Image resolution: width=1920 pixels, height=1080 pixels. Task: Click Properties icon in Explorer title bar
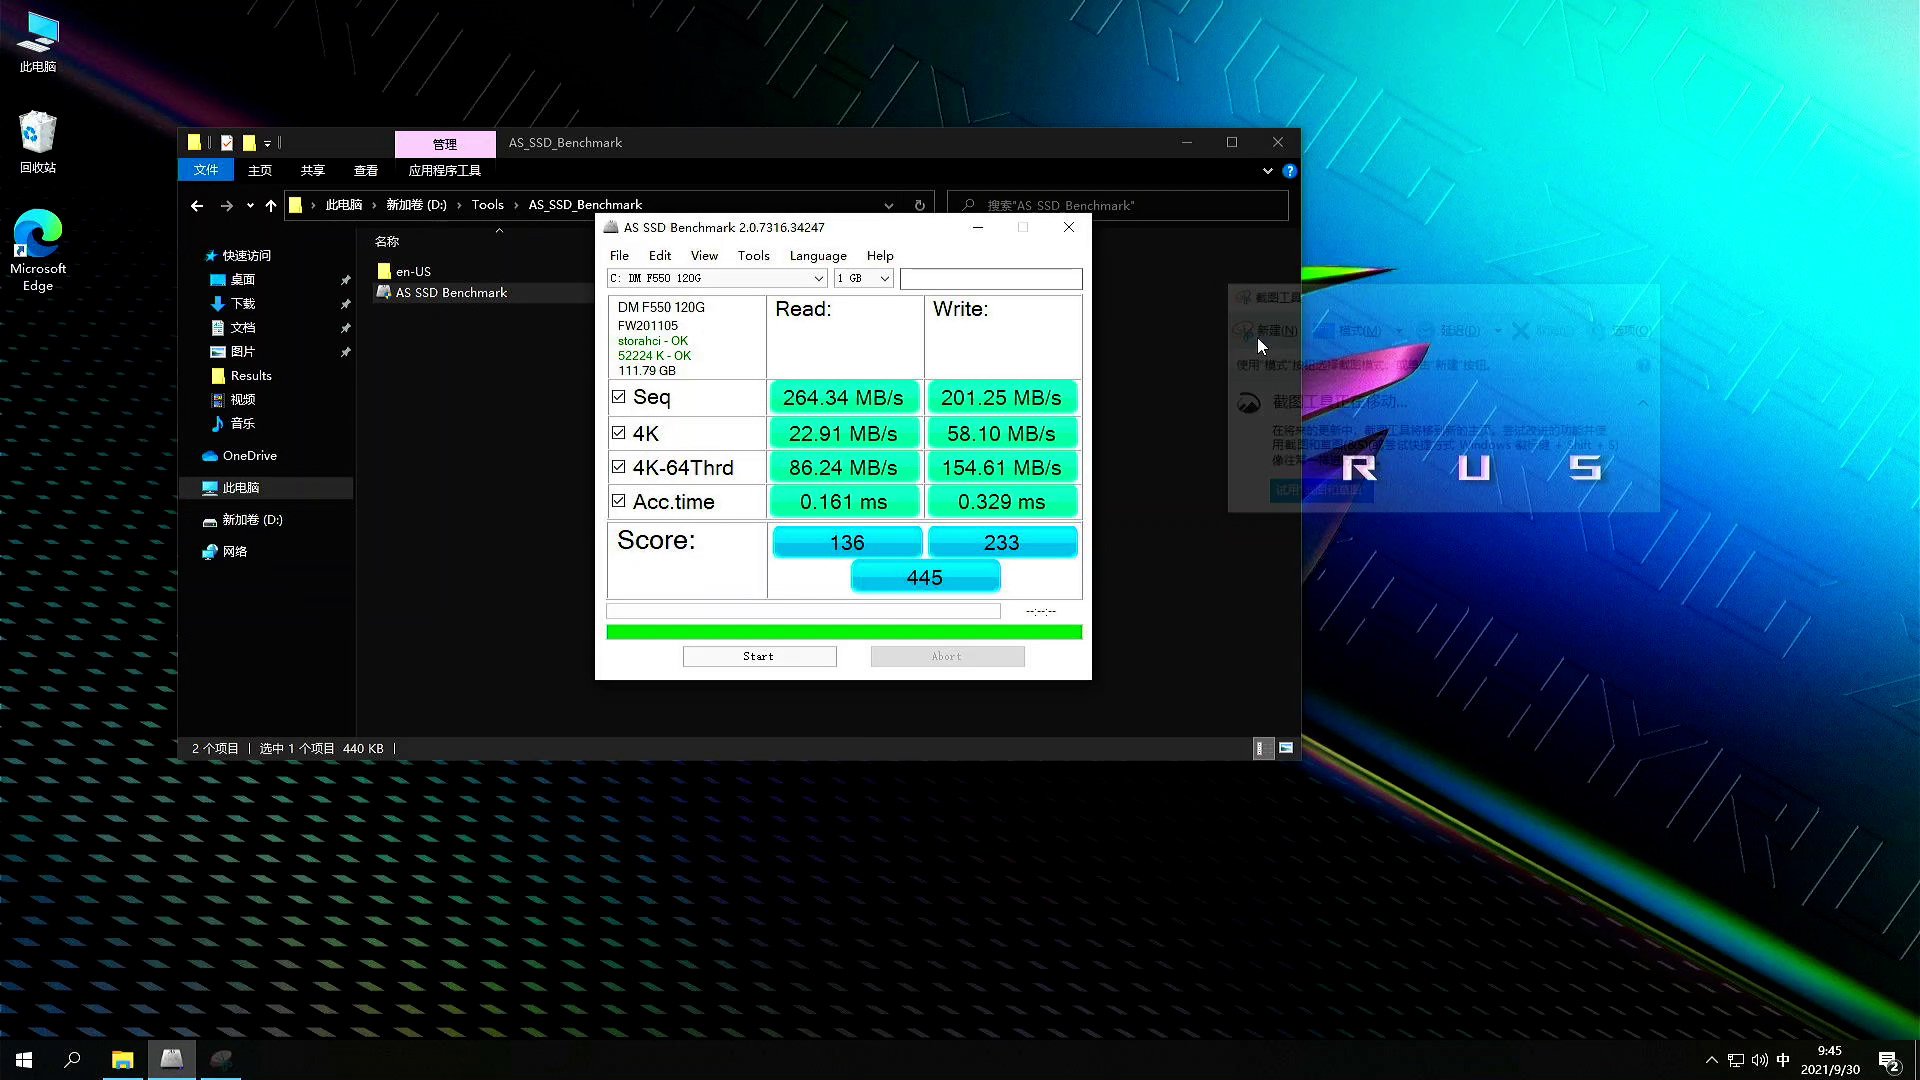227,143
